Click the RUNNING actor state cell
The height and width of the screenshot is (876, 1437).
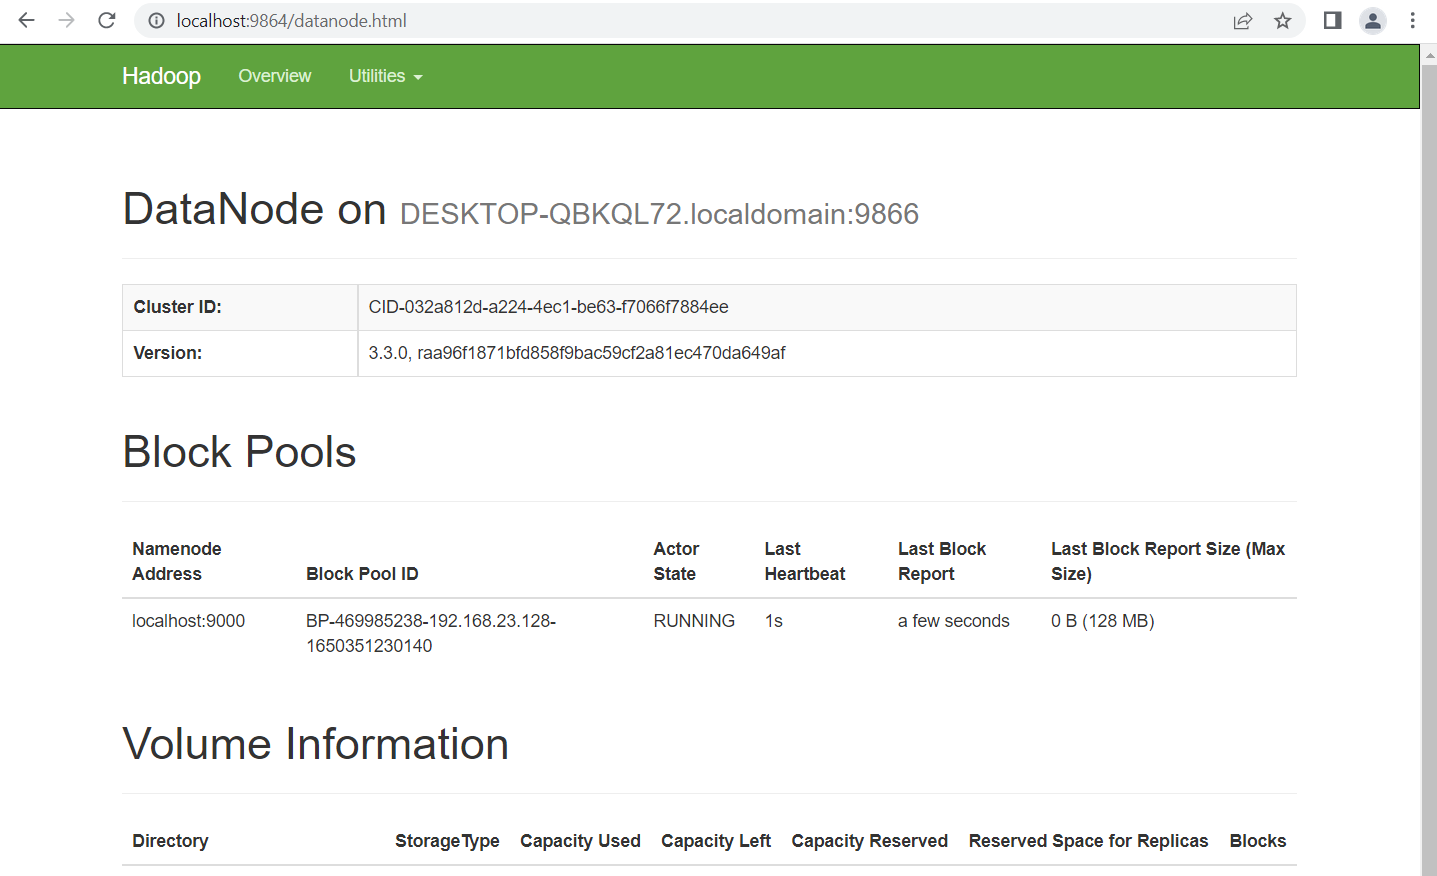point(694,621)
